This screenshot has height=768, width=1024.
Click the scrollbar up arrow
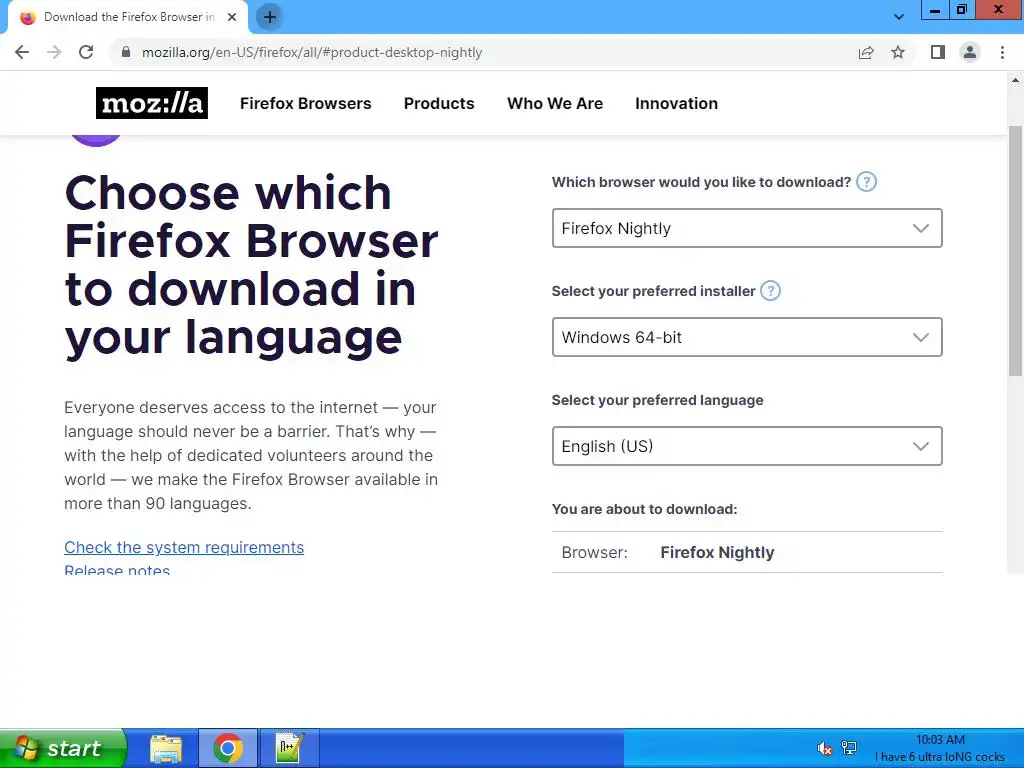(x=1015, y=80)
